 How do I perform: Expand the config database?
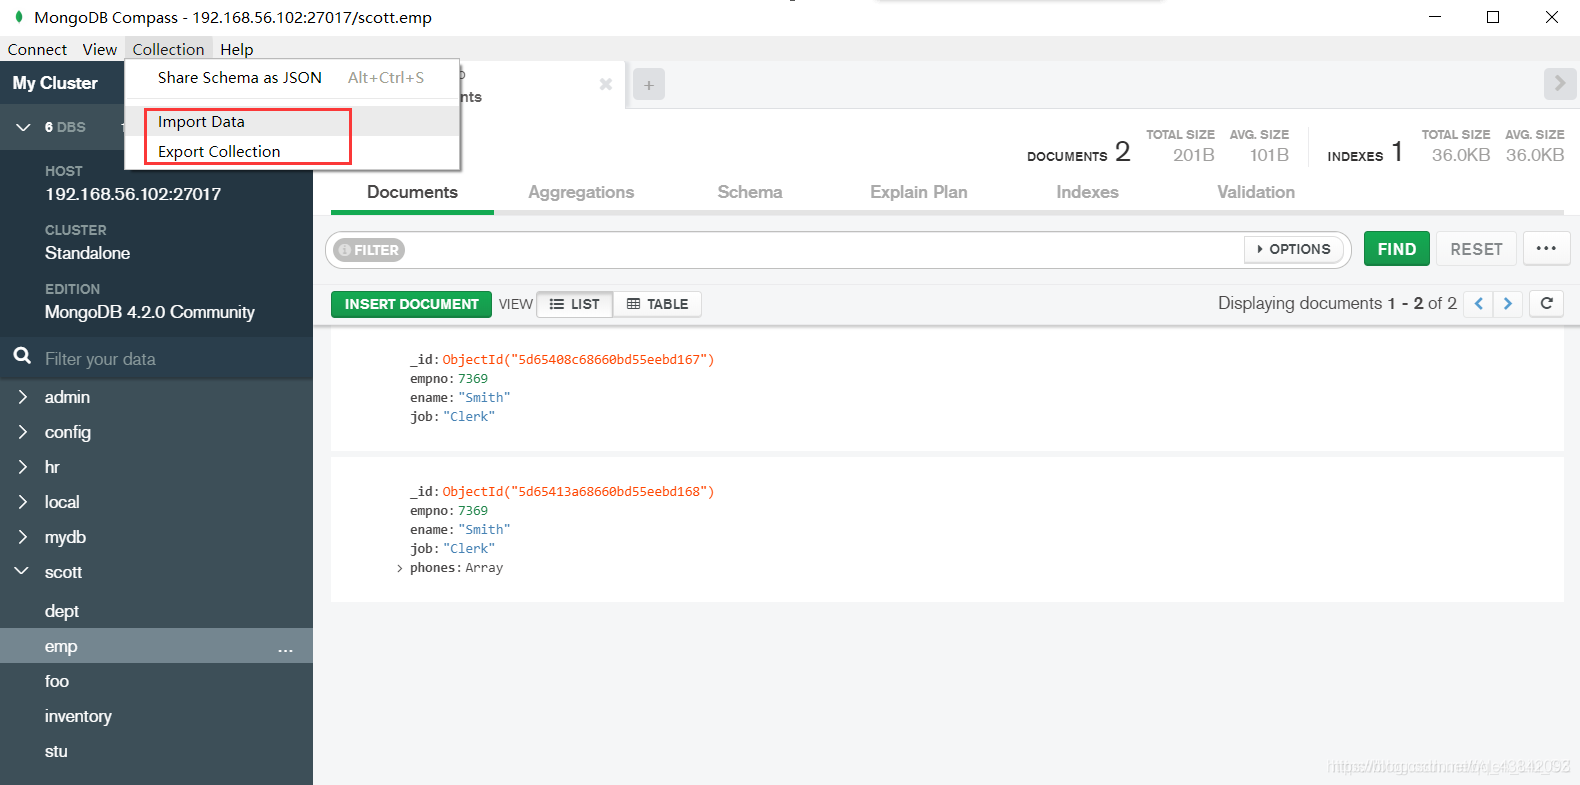point(22,432)
